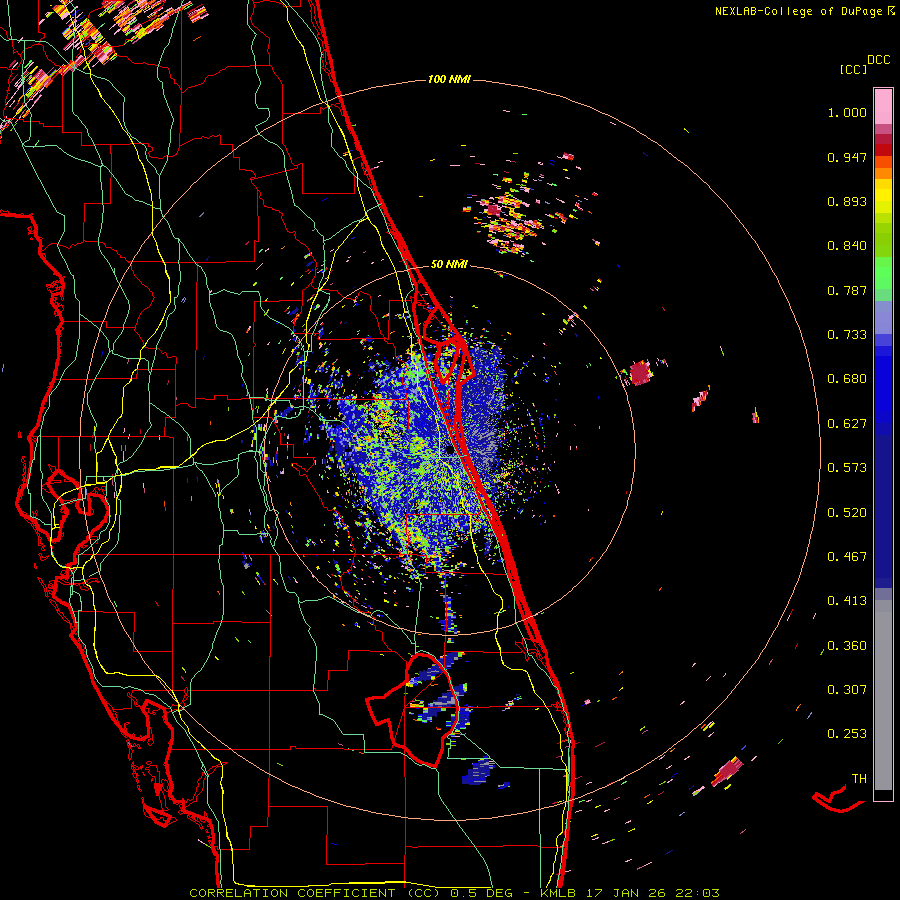
Task: Click the 0.573 legend value
Action: coord(847,468)
